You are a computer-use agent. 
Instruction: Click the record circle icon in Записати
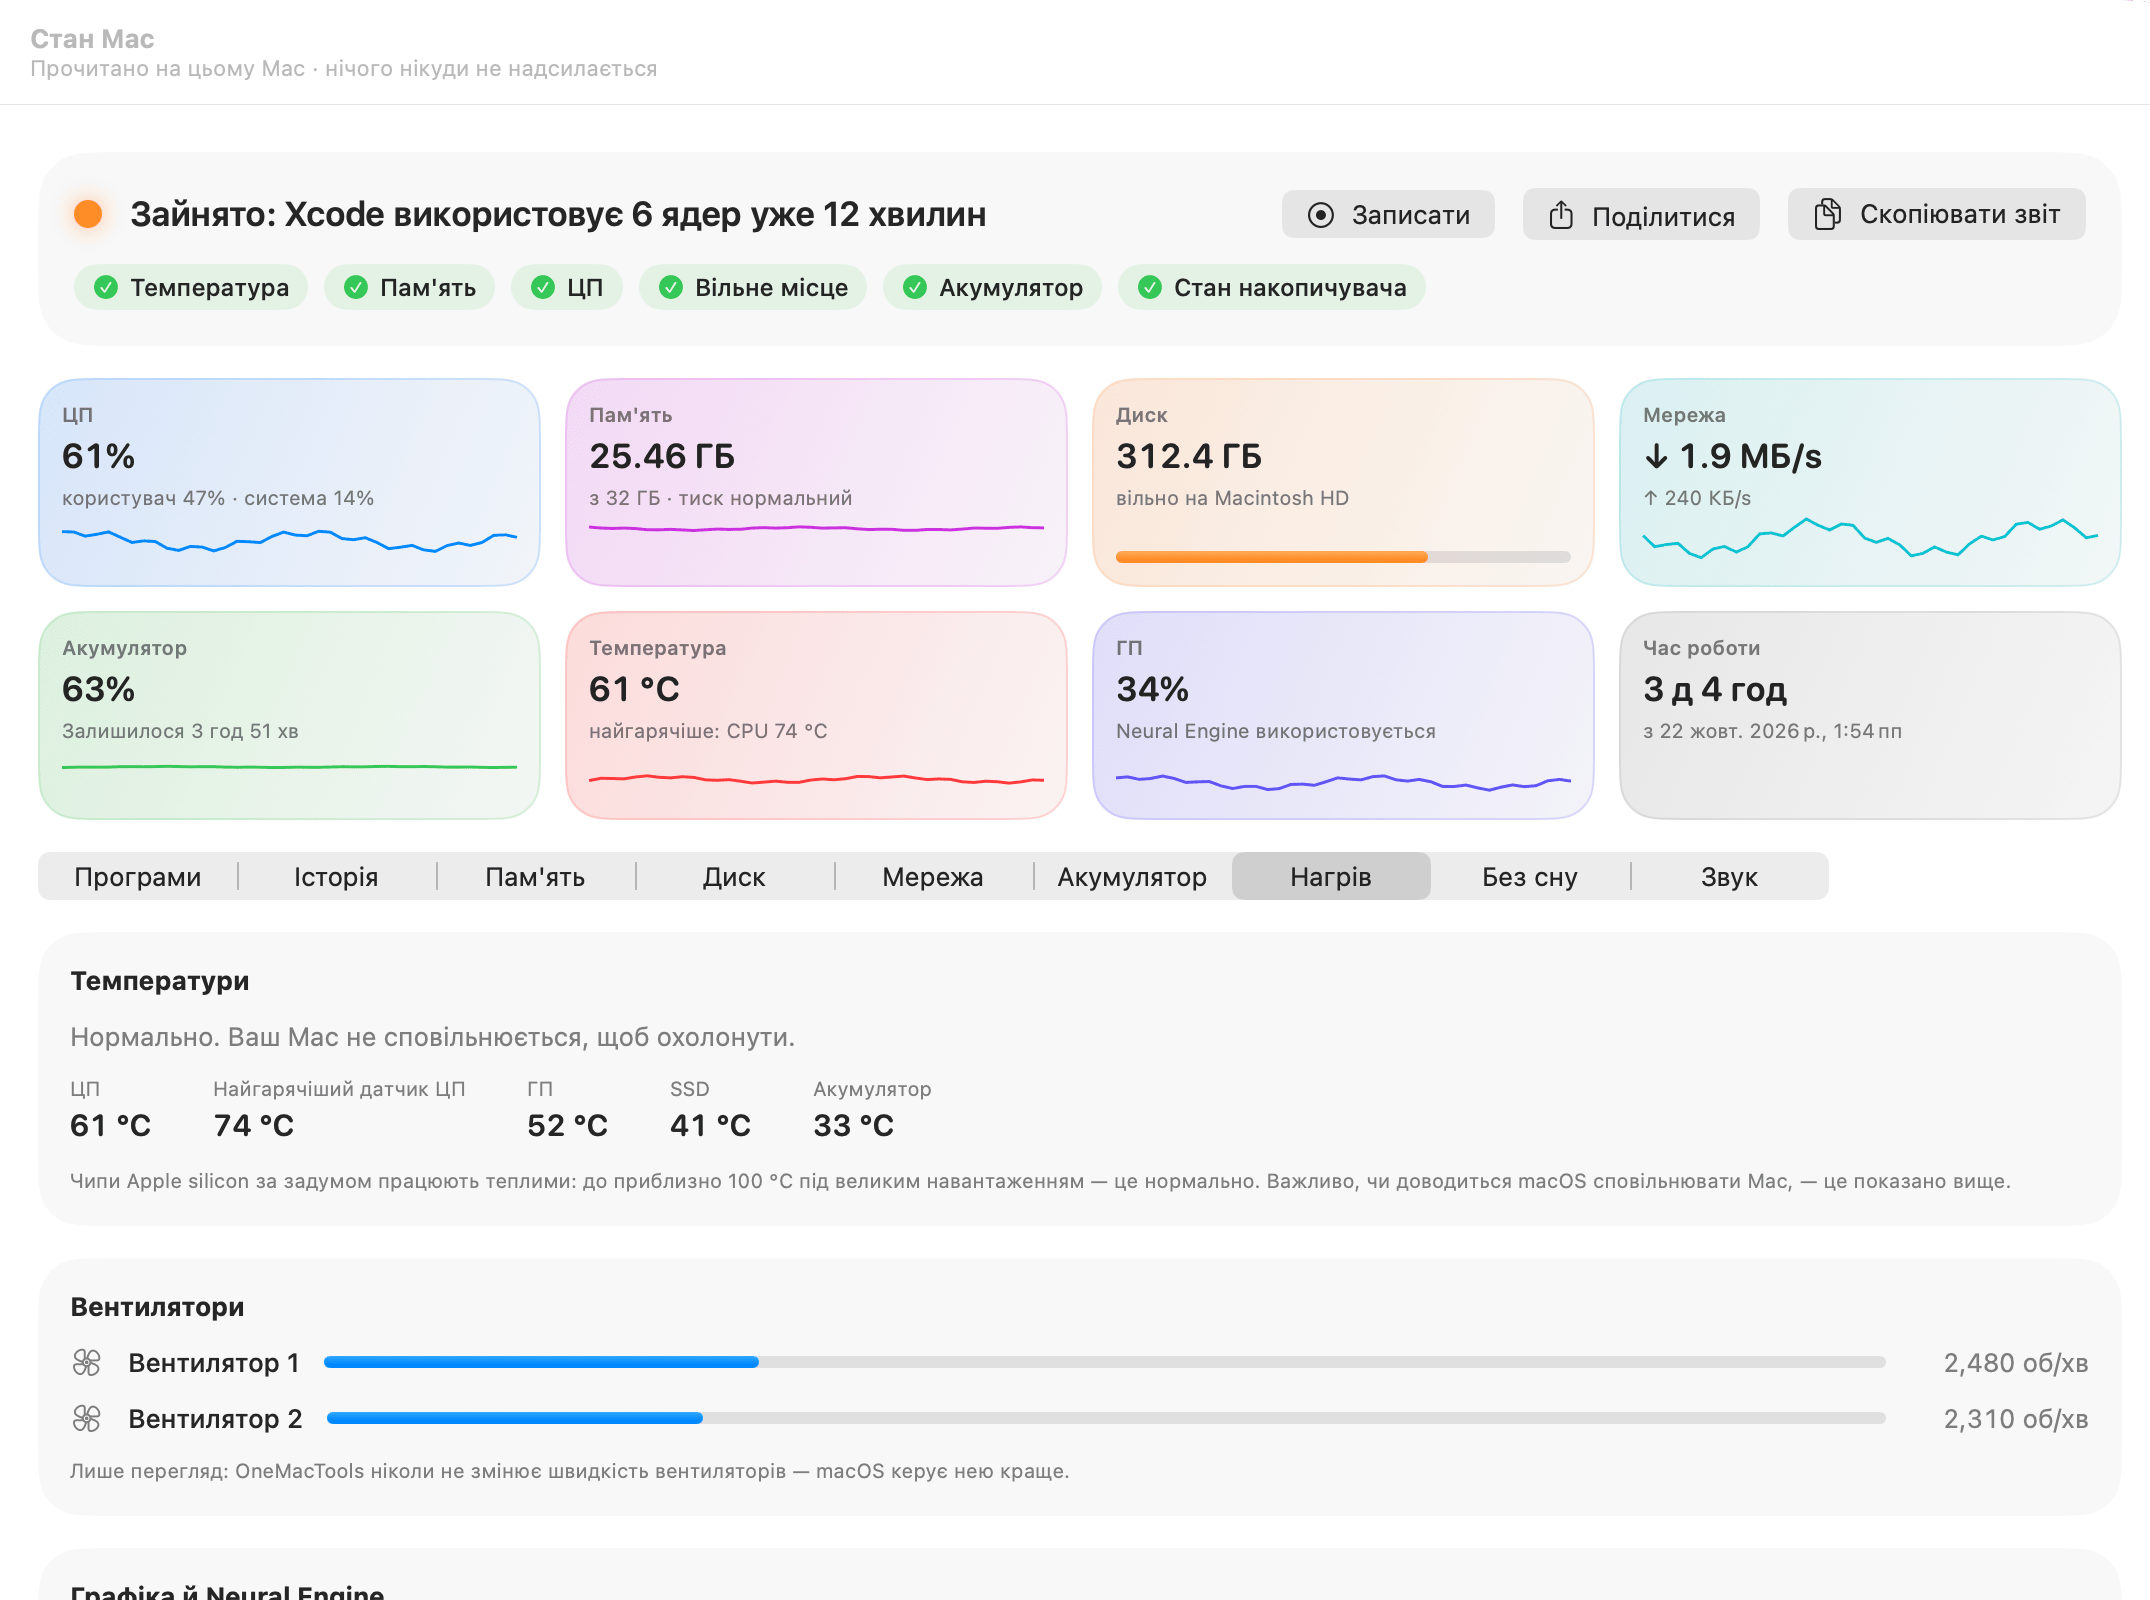point(1320,215)
